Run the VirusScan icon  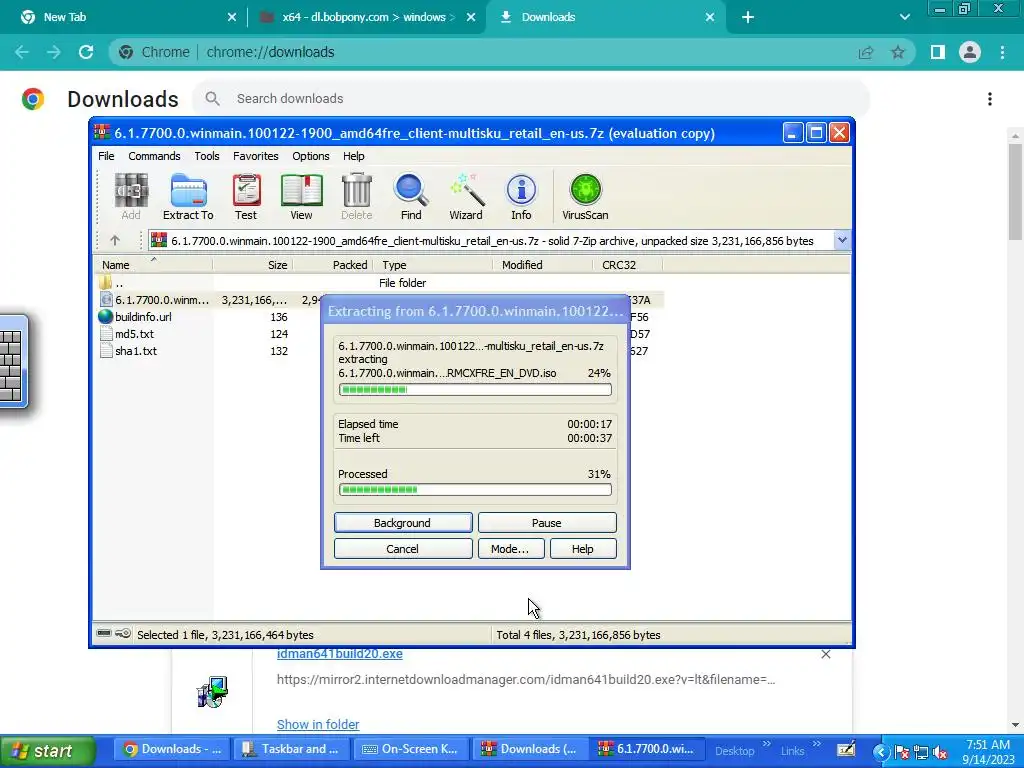pos(585,197)
